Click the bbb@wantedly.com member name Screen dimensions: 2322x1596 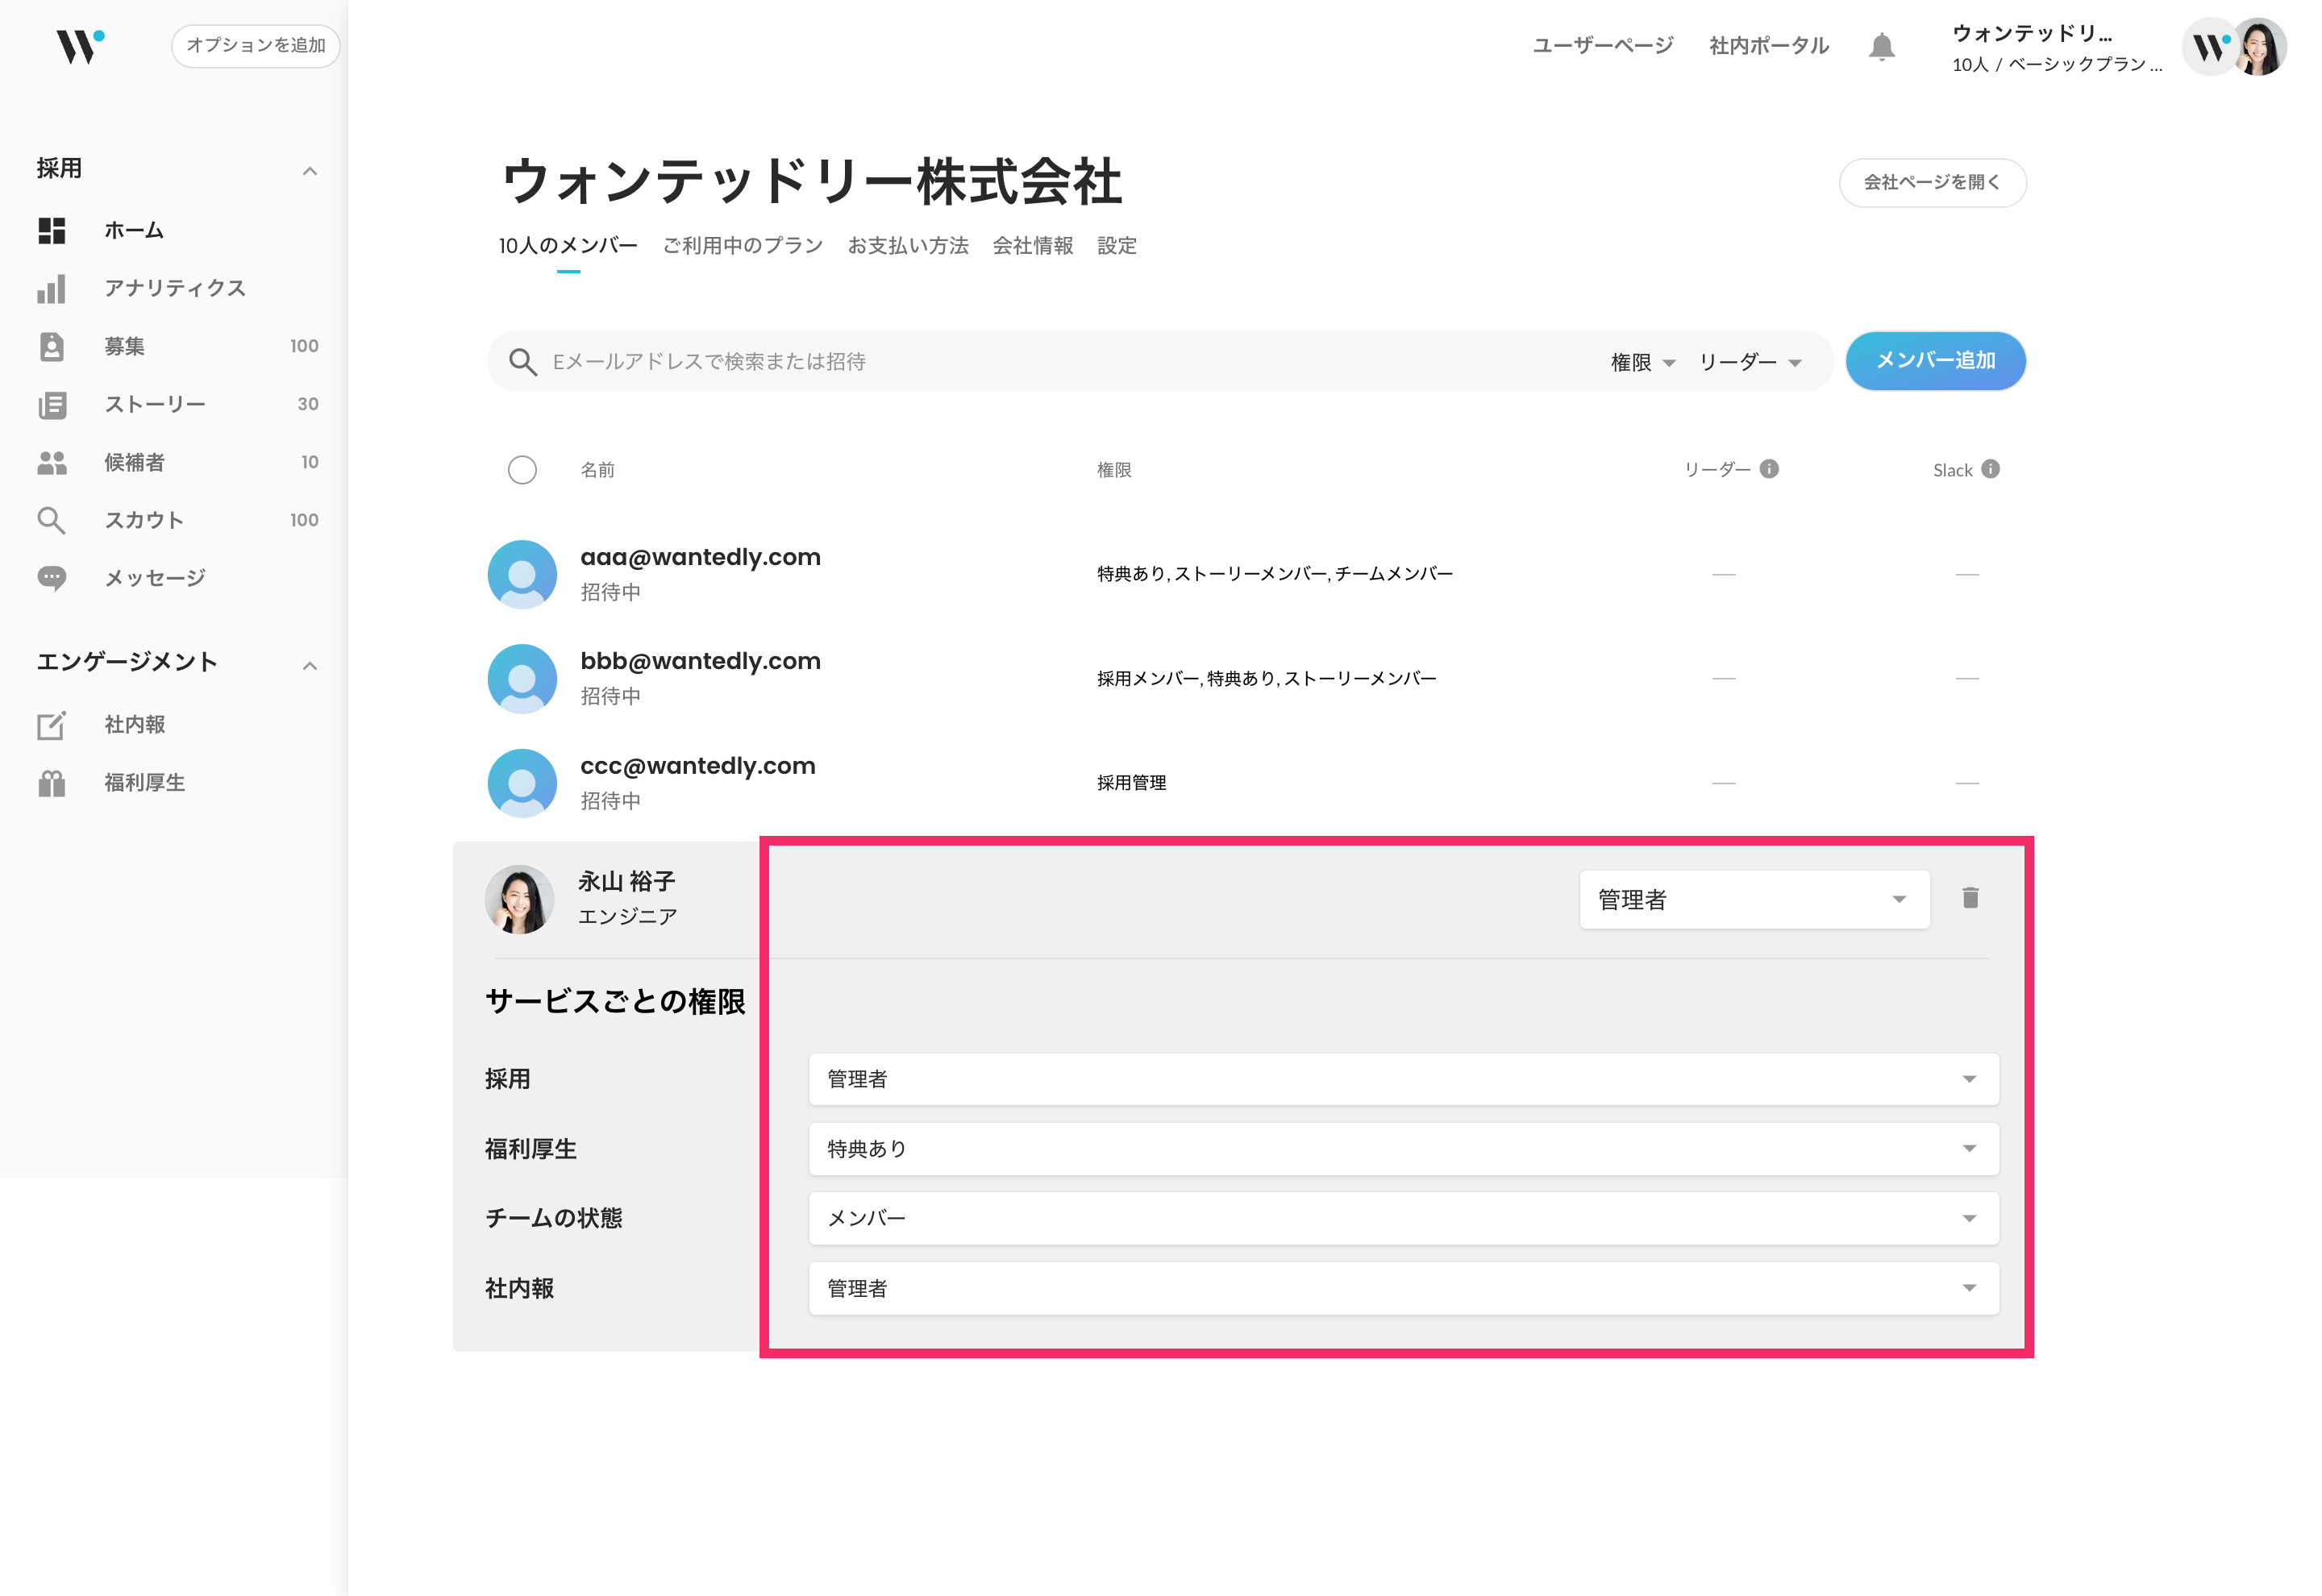click(x=700, y=662)
